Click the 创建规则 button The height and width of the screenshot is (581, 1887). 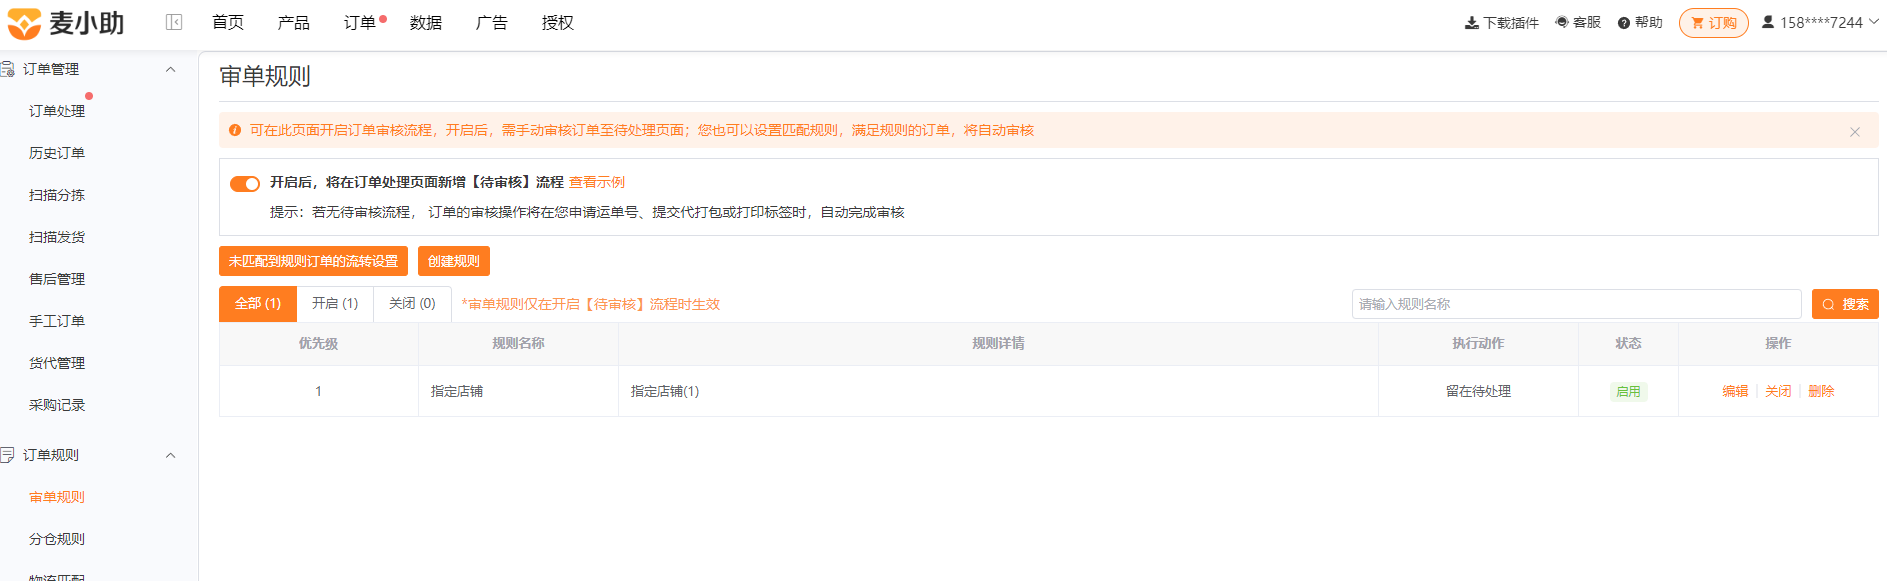click(x=454, y=261)
